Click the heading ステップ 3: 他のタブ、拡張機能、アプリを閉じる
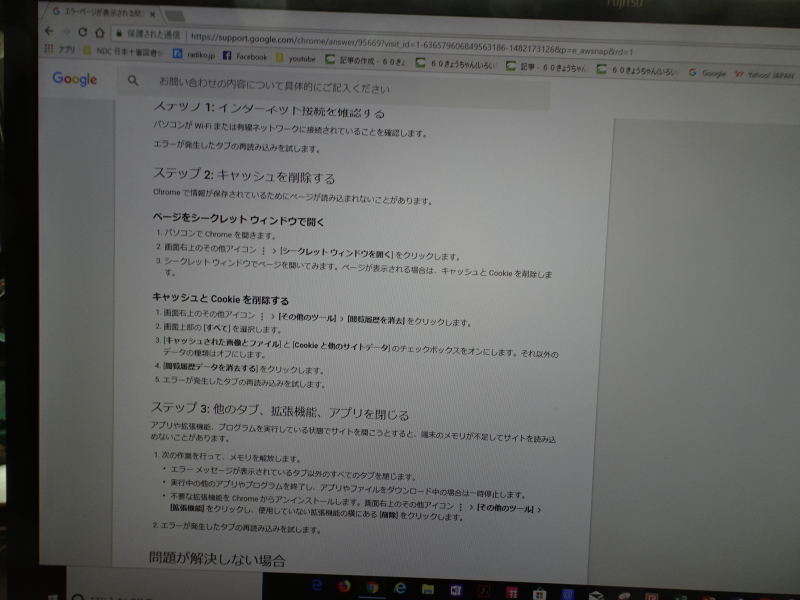The image size is (800, 600). (280, 411)
